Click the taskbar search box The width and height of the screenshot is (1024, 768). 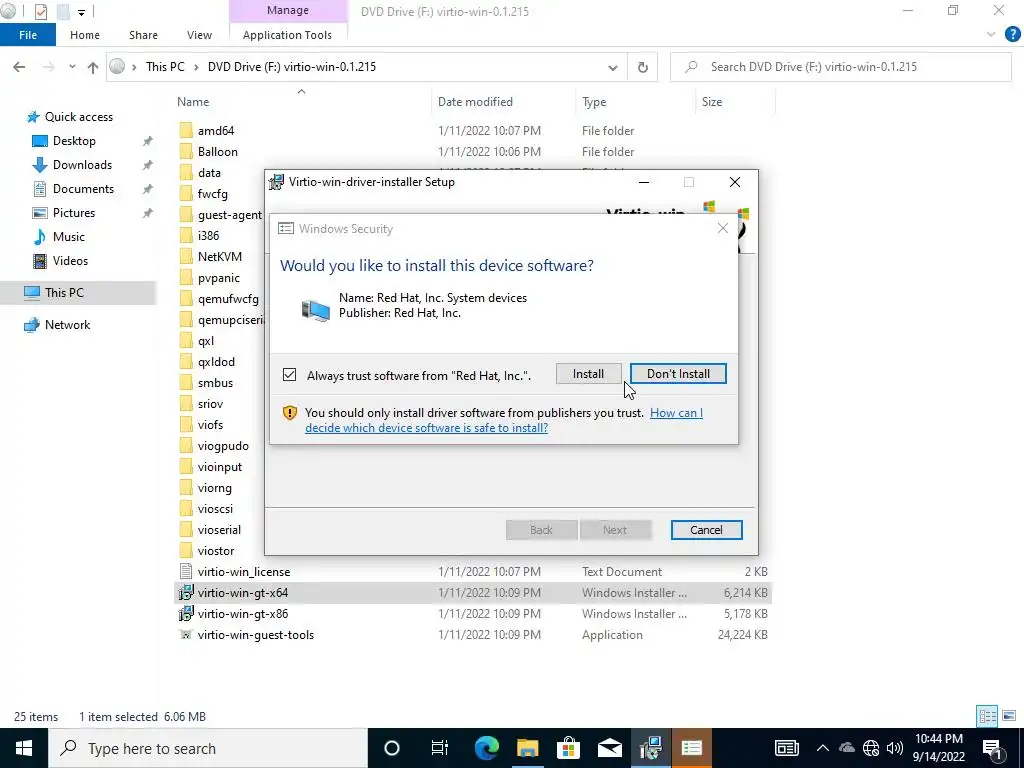click(208, 748)
